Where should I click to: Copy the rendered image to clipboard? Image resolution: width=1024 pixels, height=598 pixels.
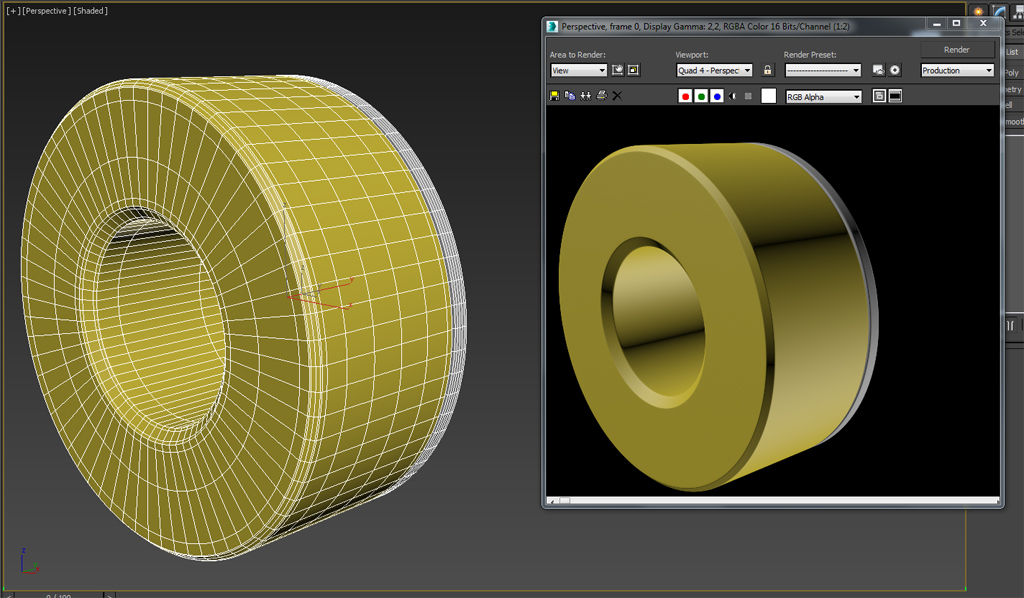570,96
